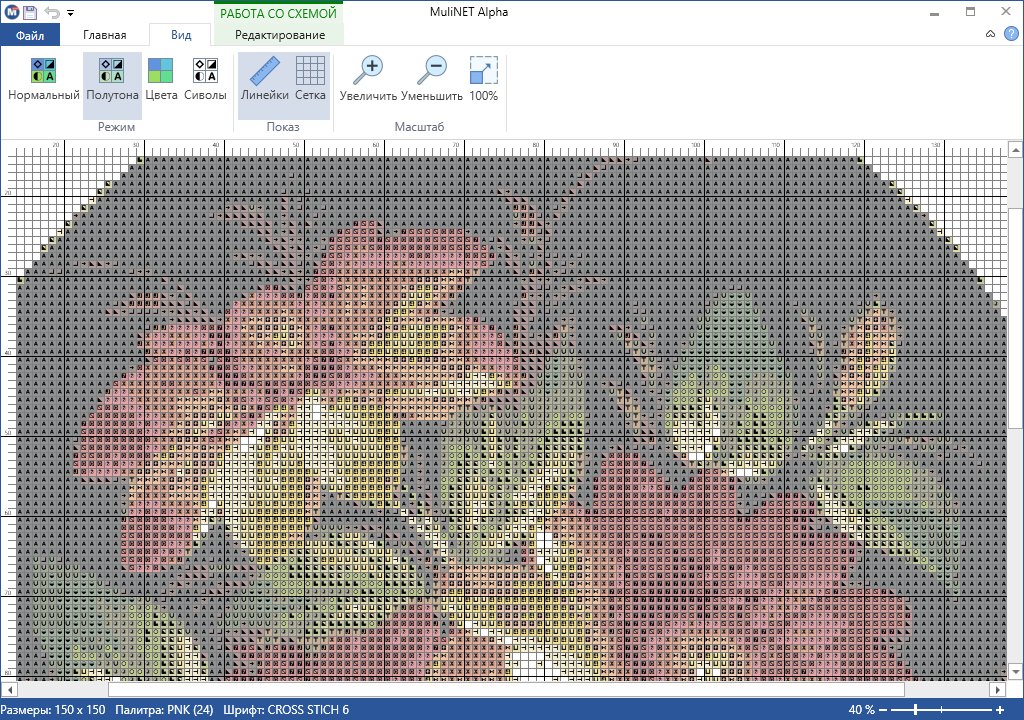The width and height of the screenshot is (1024, 720).
Task: Click the zoom slider minus button
Action: [x=884, y=710]
